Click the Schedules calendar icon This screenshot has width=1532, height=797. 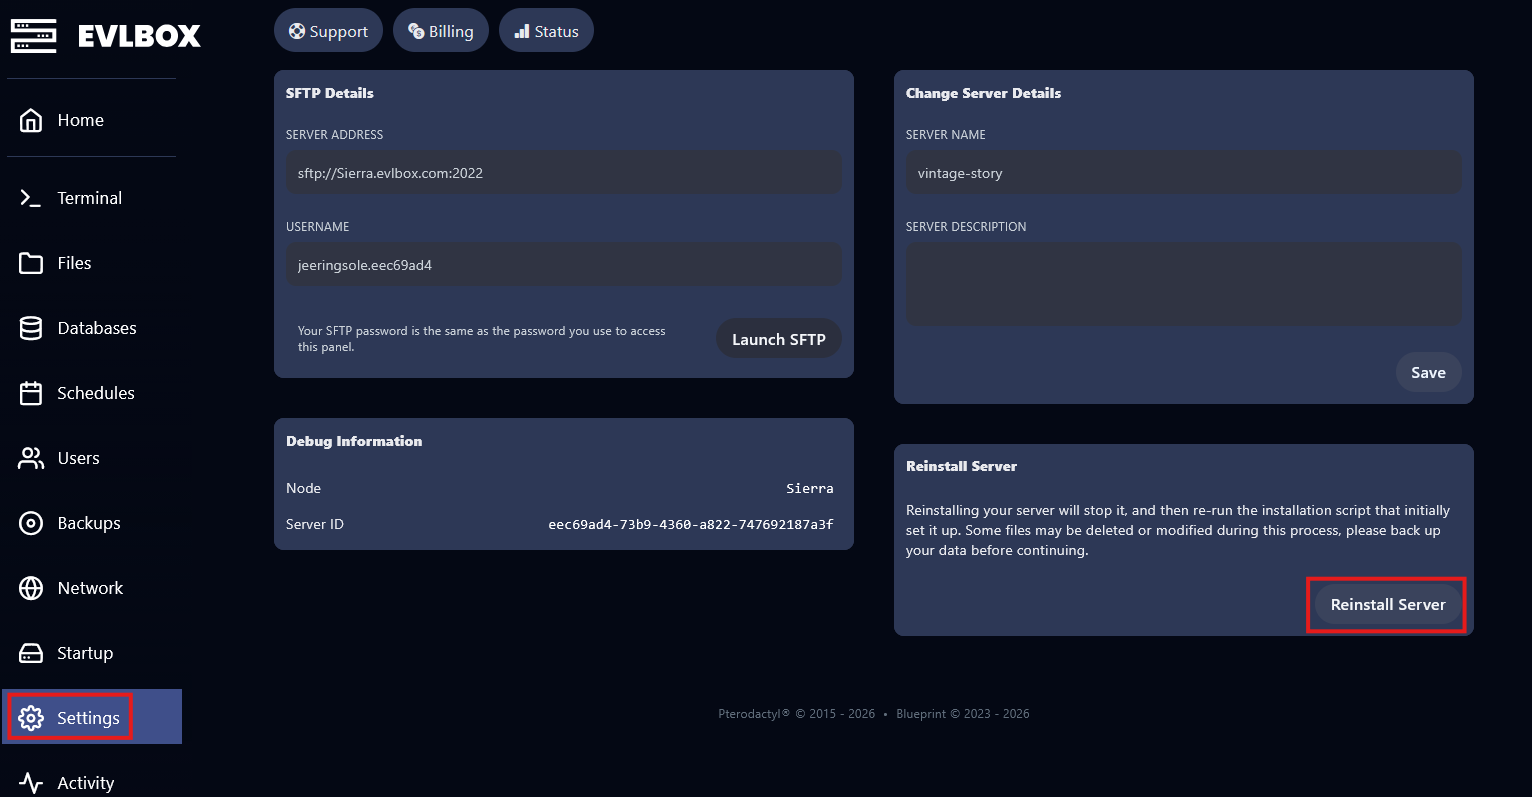(x=31, y=393)
